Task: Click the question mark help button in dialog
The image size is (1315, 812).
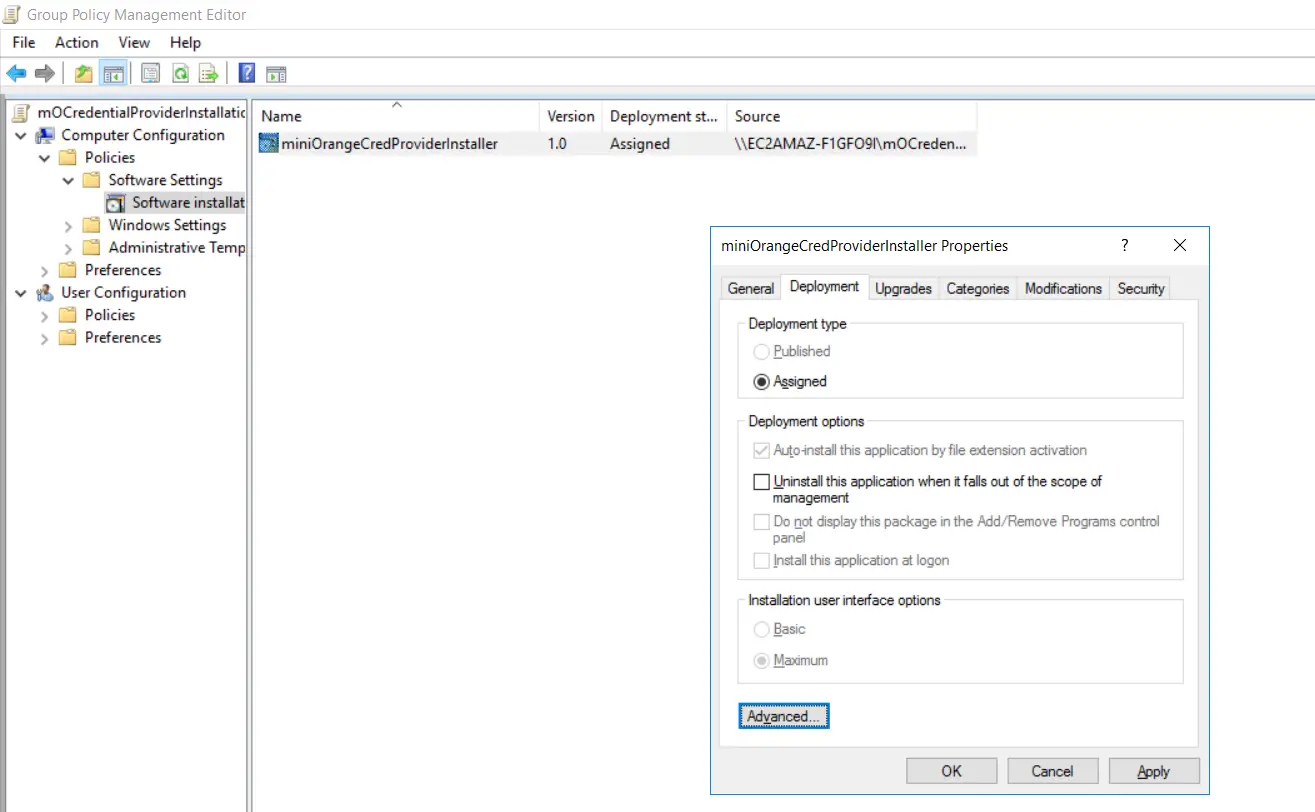Action: coord(1125,245)
